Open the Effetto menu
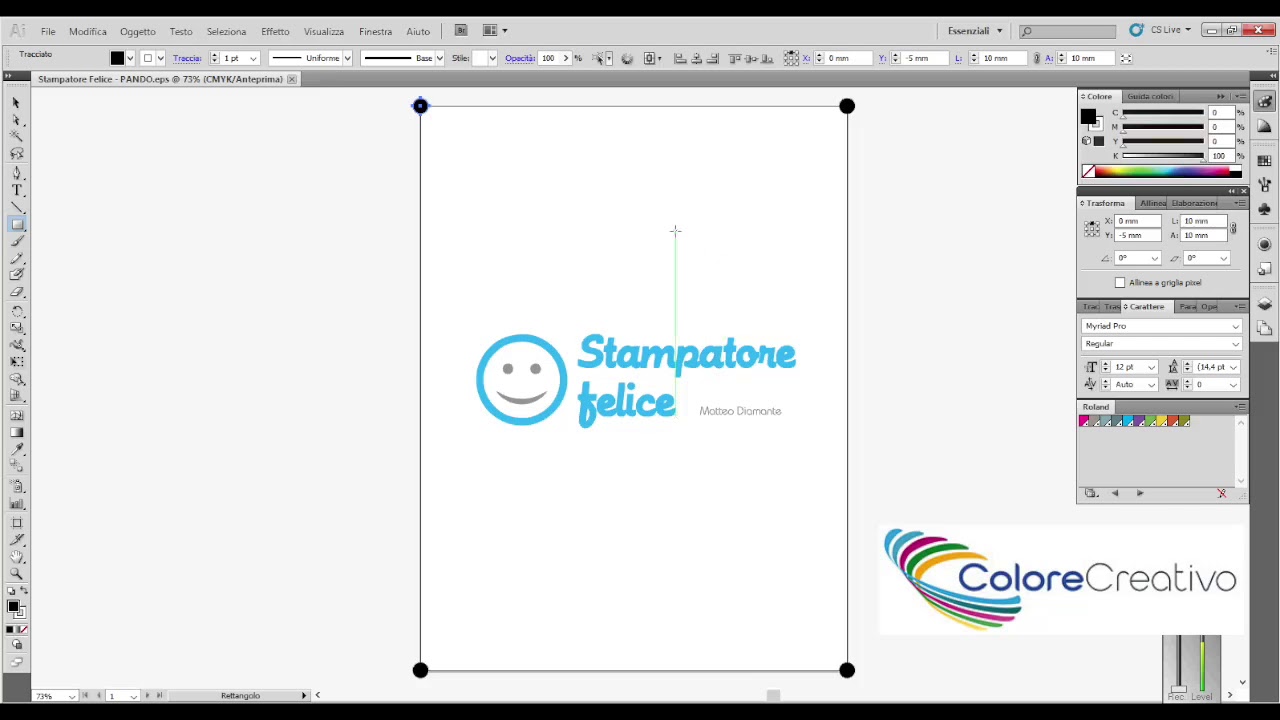The image size is (1280, 720). pyautogui.click(x=275, y=31)
